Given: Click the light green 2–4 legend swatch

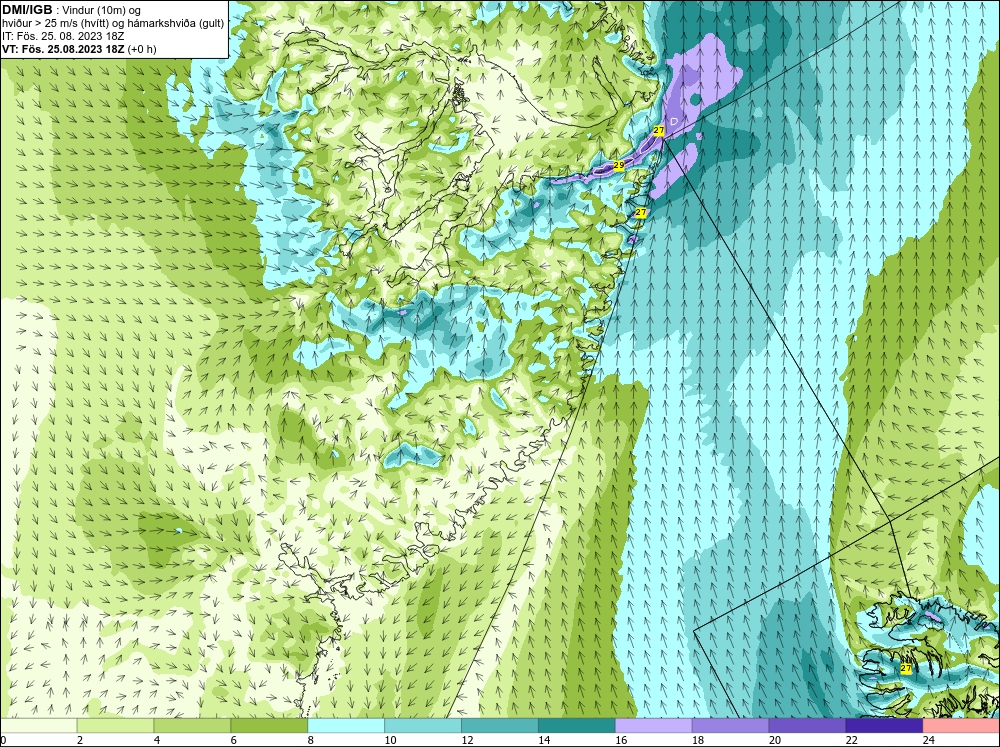Looking at the screenshot, I should (x=115, y=726).
